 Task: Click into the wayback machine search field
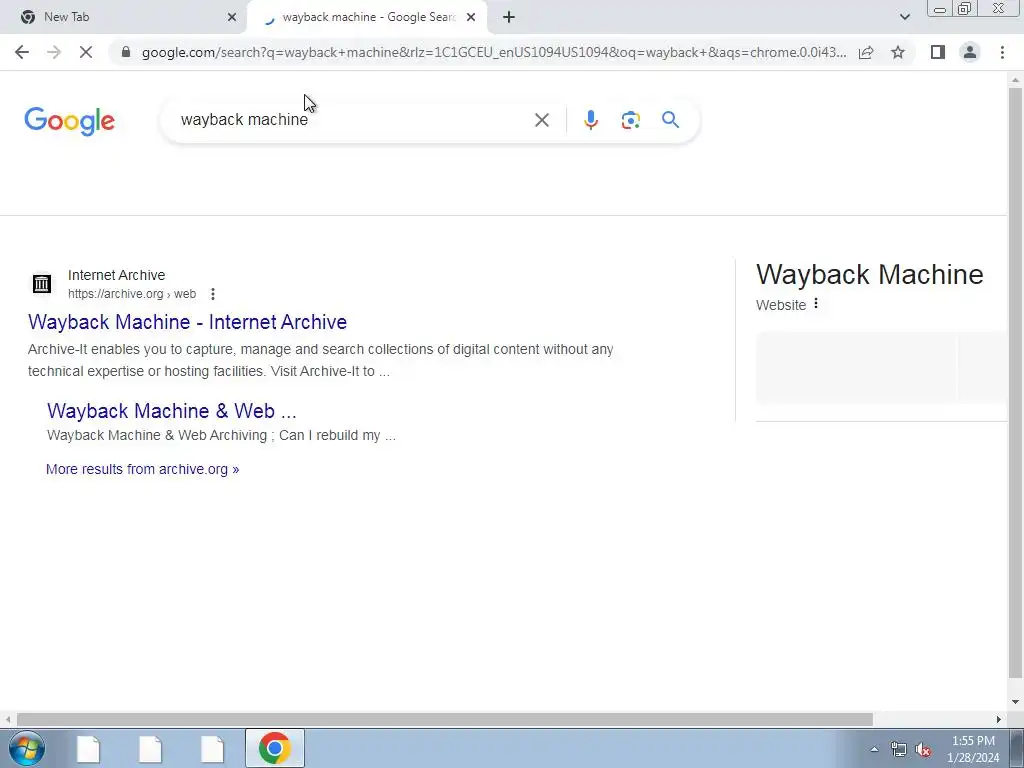(x=353, y=120)
